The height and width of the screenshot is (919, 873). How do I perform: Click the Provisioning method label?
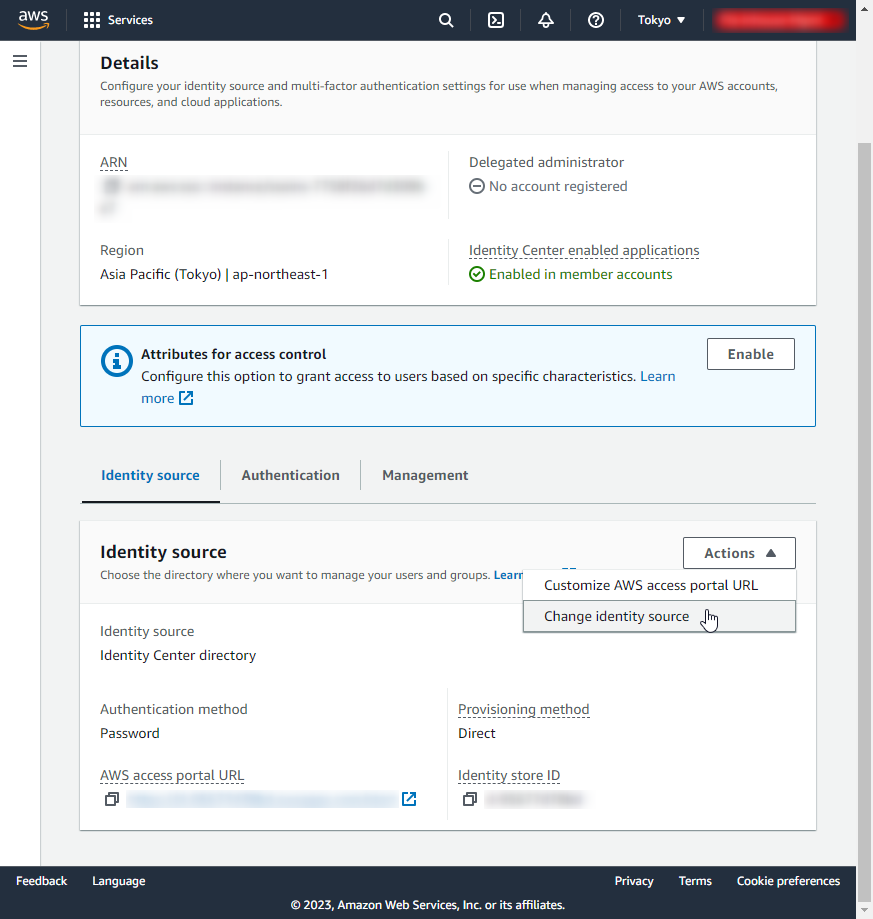coord(524,709)
